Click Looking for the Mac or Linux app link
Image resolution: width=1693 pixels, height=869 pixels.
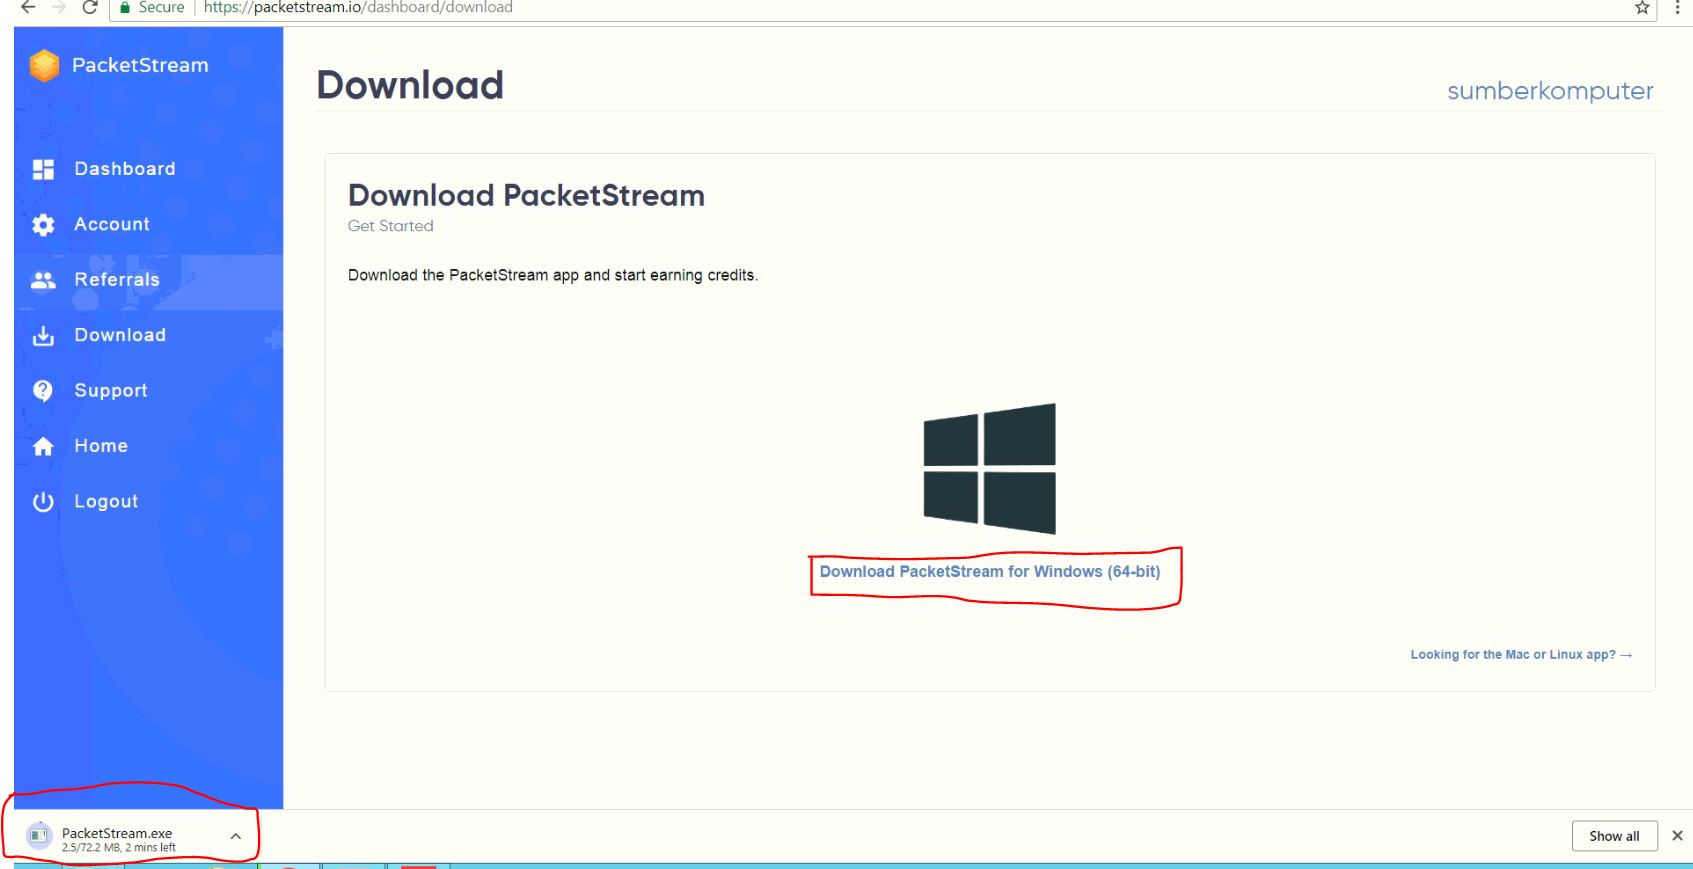click(x=1521, y=655)
